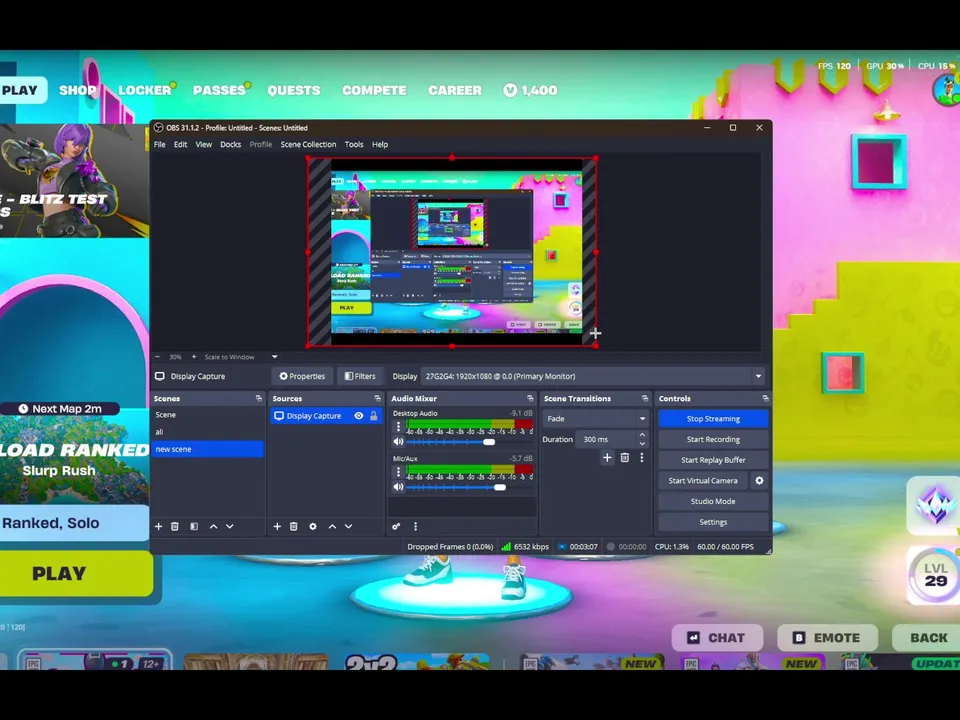This screenshot has height=720, width=960.
Task: Open OBS Help menu
Action: (x=380, y=144)
